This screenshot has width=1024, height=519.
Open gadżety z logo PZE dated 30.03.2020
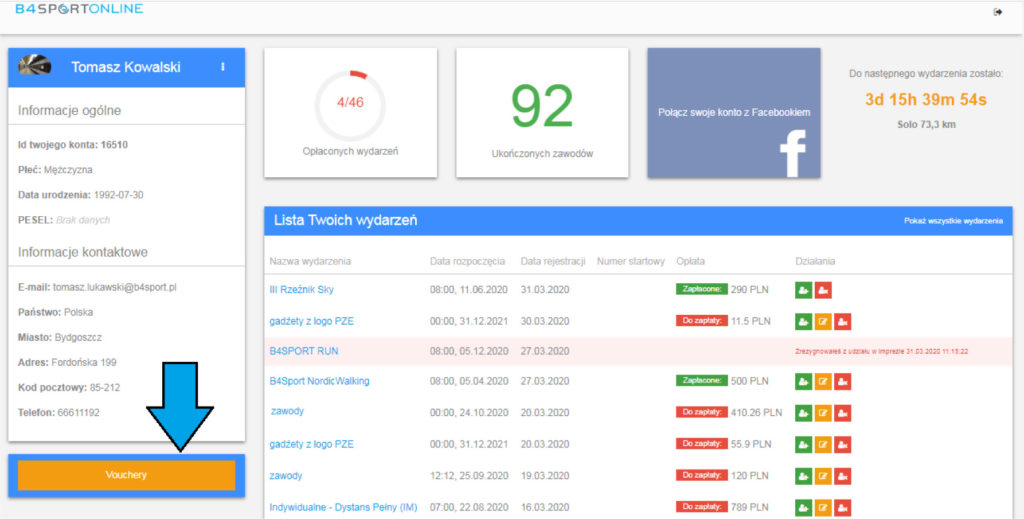coord(312,321)
